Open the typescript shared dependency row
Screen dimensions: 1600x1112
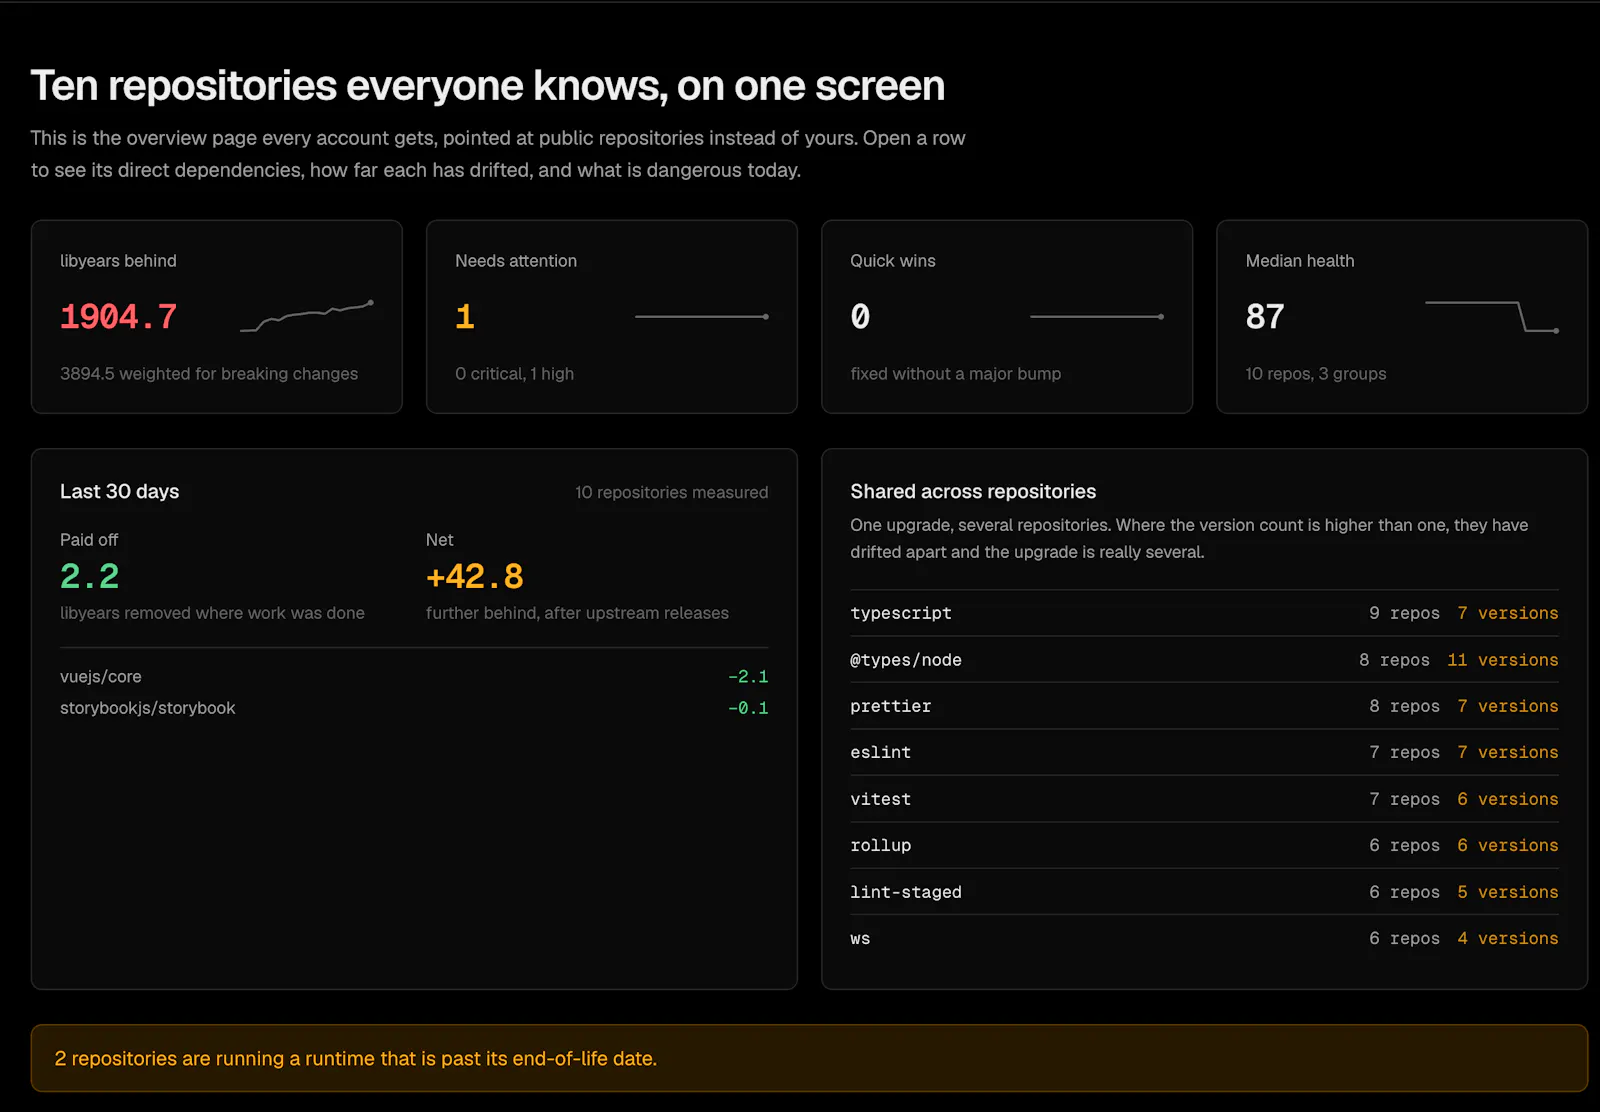[x=1204, y=613]
